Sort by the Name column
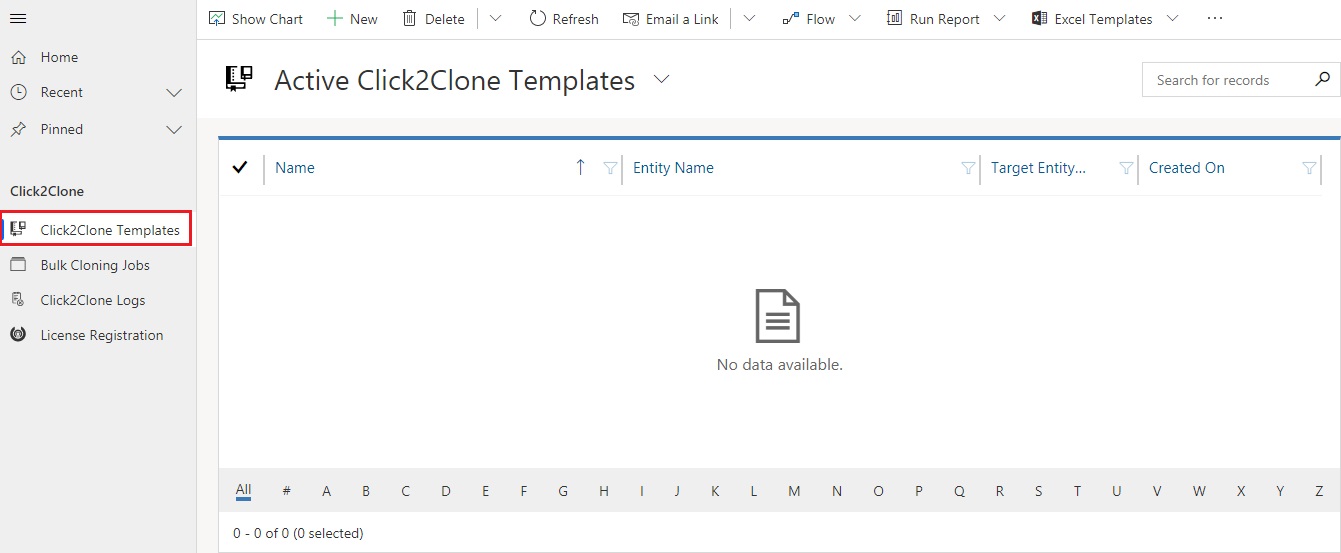 click(x=295, y=168)
